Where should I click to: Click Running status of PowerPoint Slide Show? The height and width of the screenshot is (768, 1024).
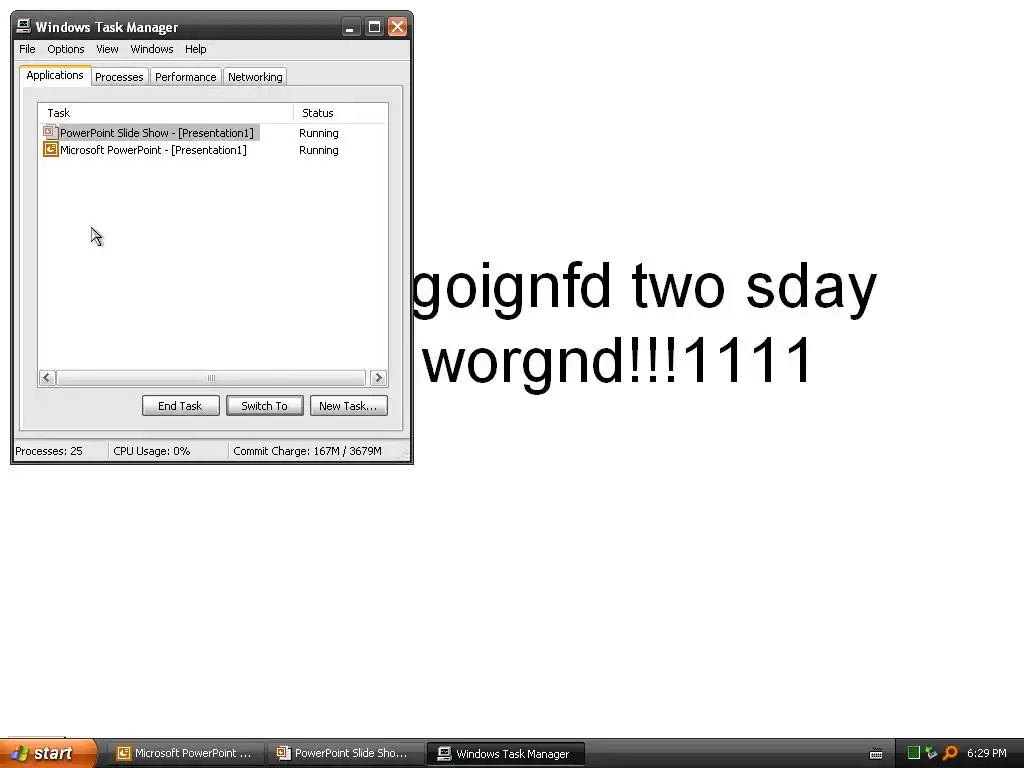tap(319, 133)
